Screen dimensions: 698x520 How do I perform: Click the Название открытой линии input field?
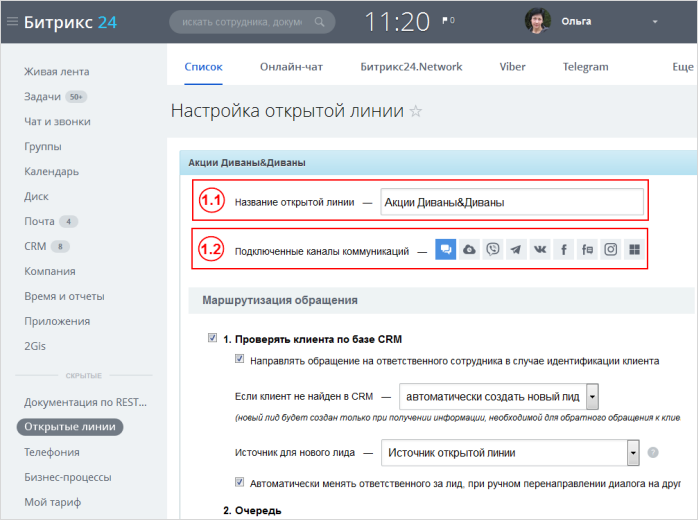pos(512,202)
